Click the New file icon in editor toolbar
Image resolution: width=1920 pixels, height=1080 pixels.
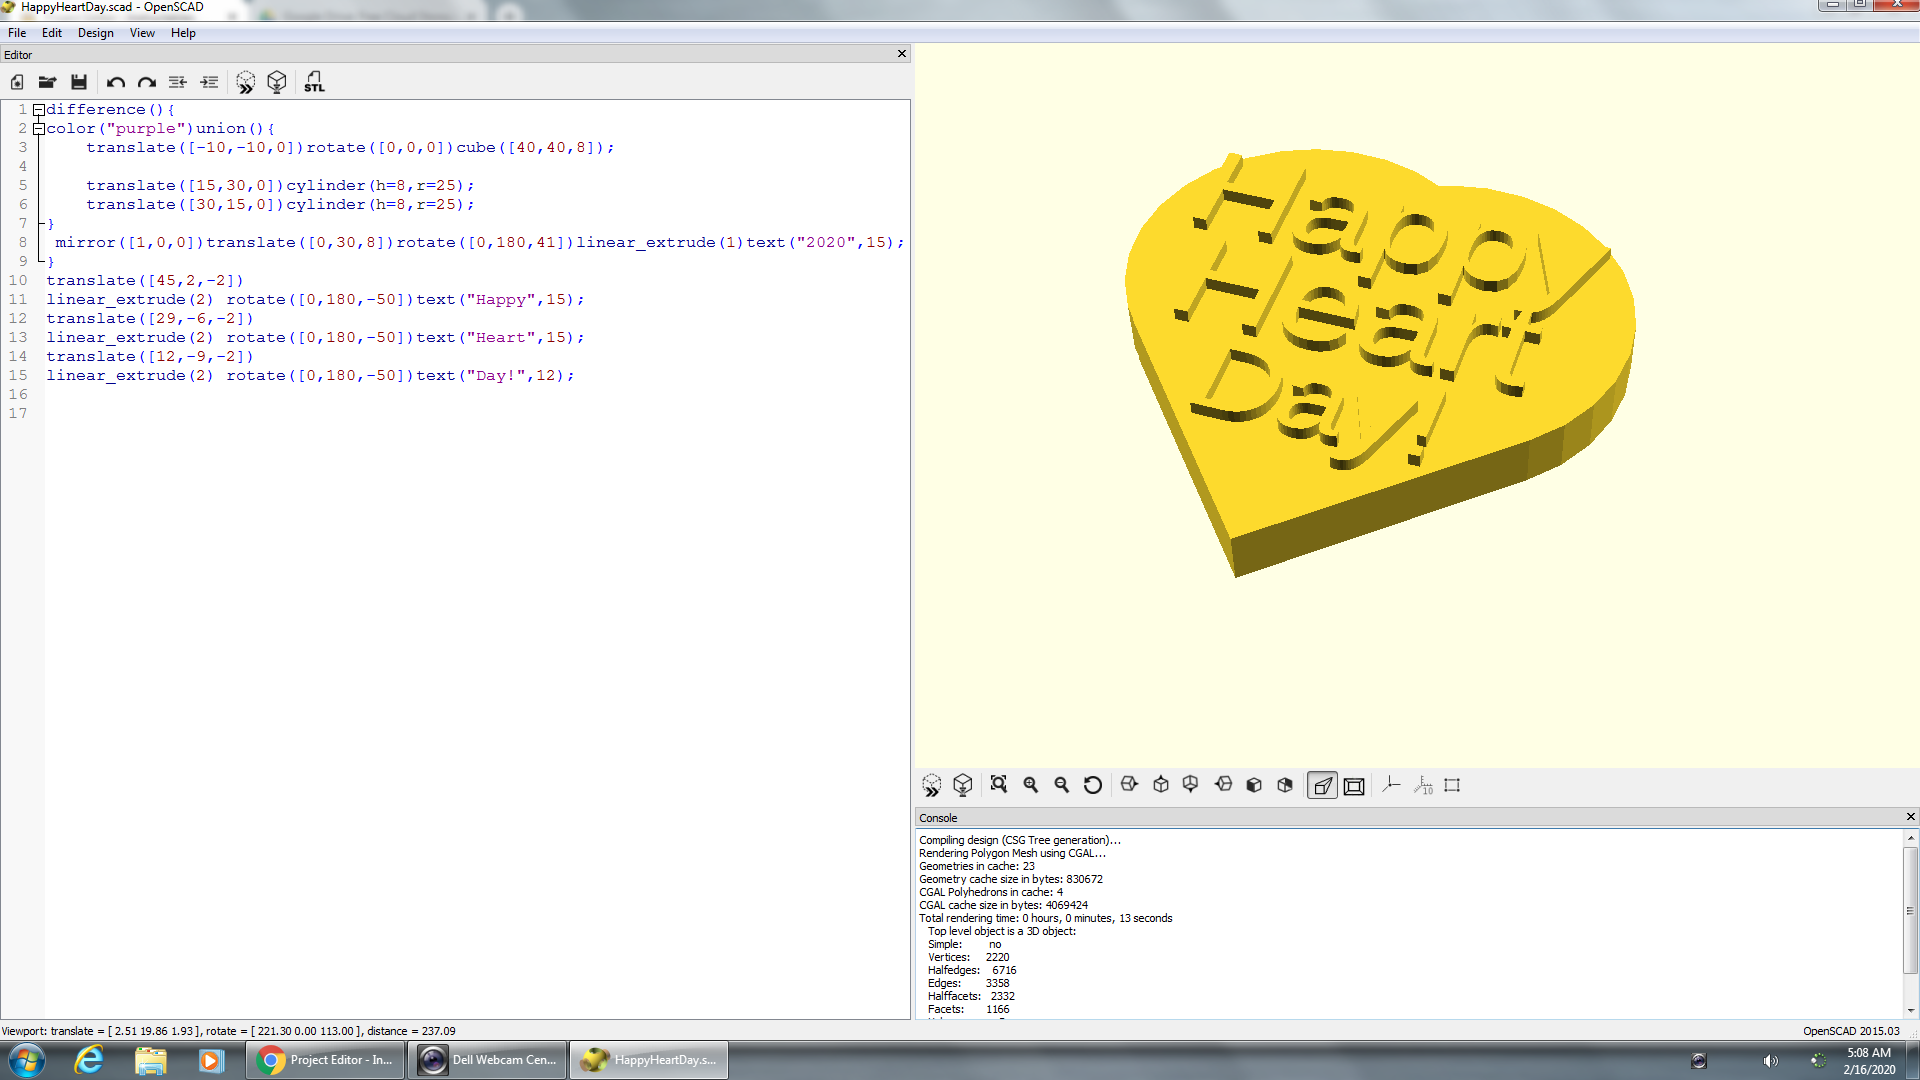[17, 82]
